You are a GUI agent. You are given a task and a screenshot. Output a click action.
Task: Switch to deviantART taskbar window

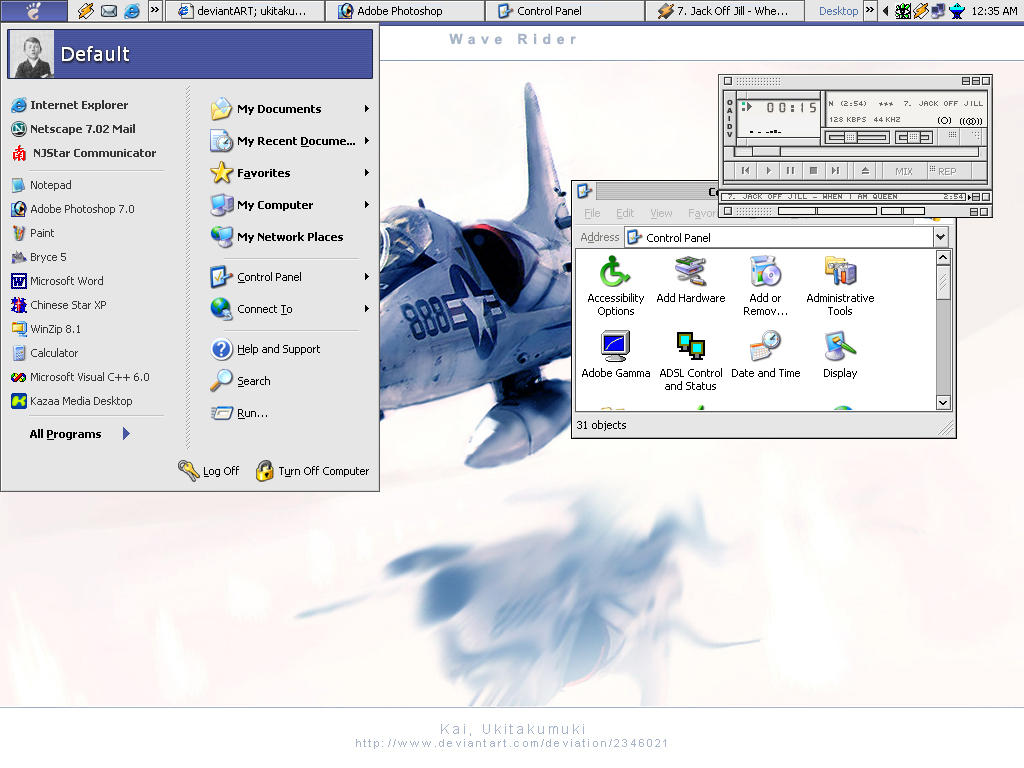(x=245, y=11)
